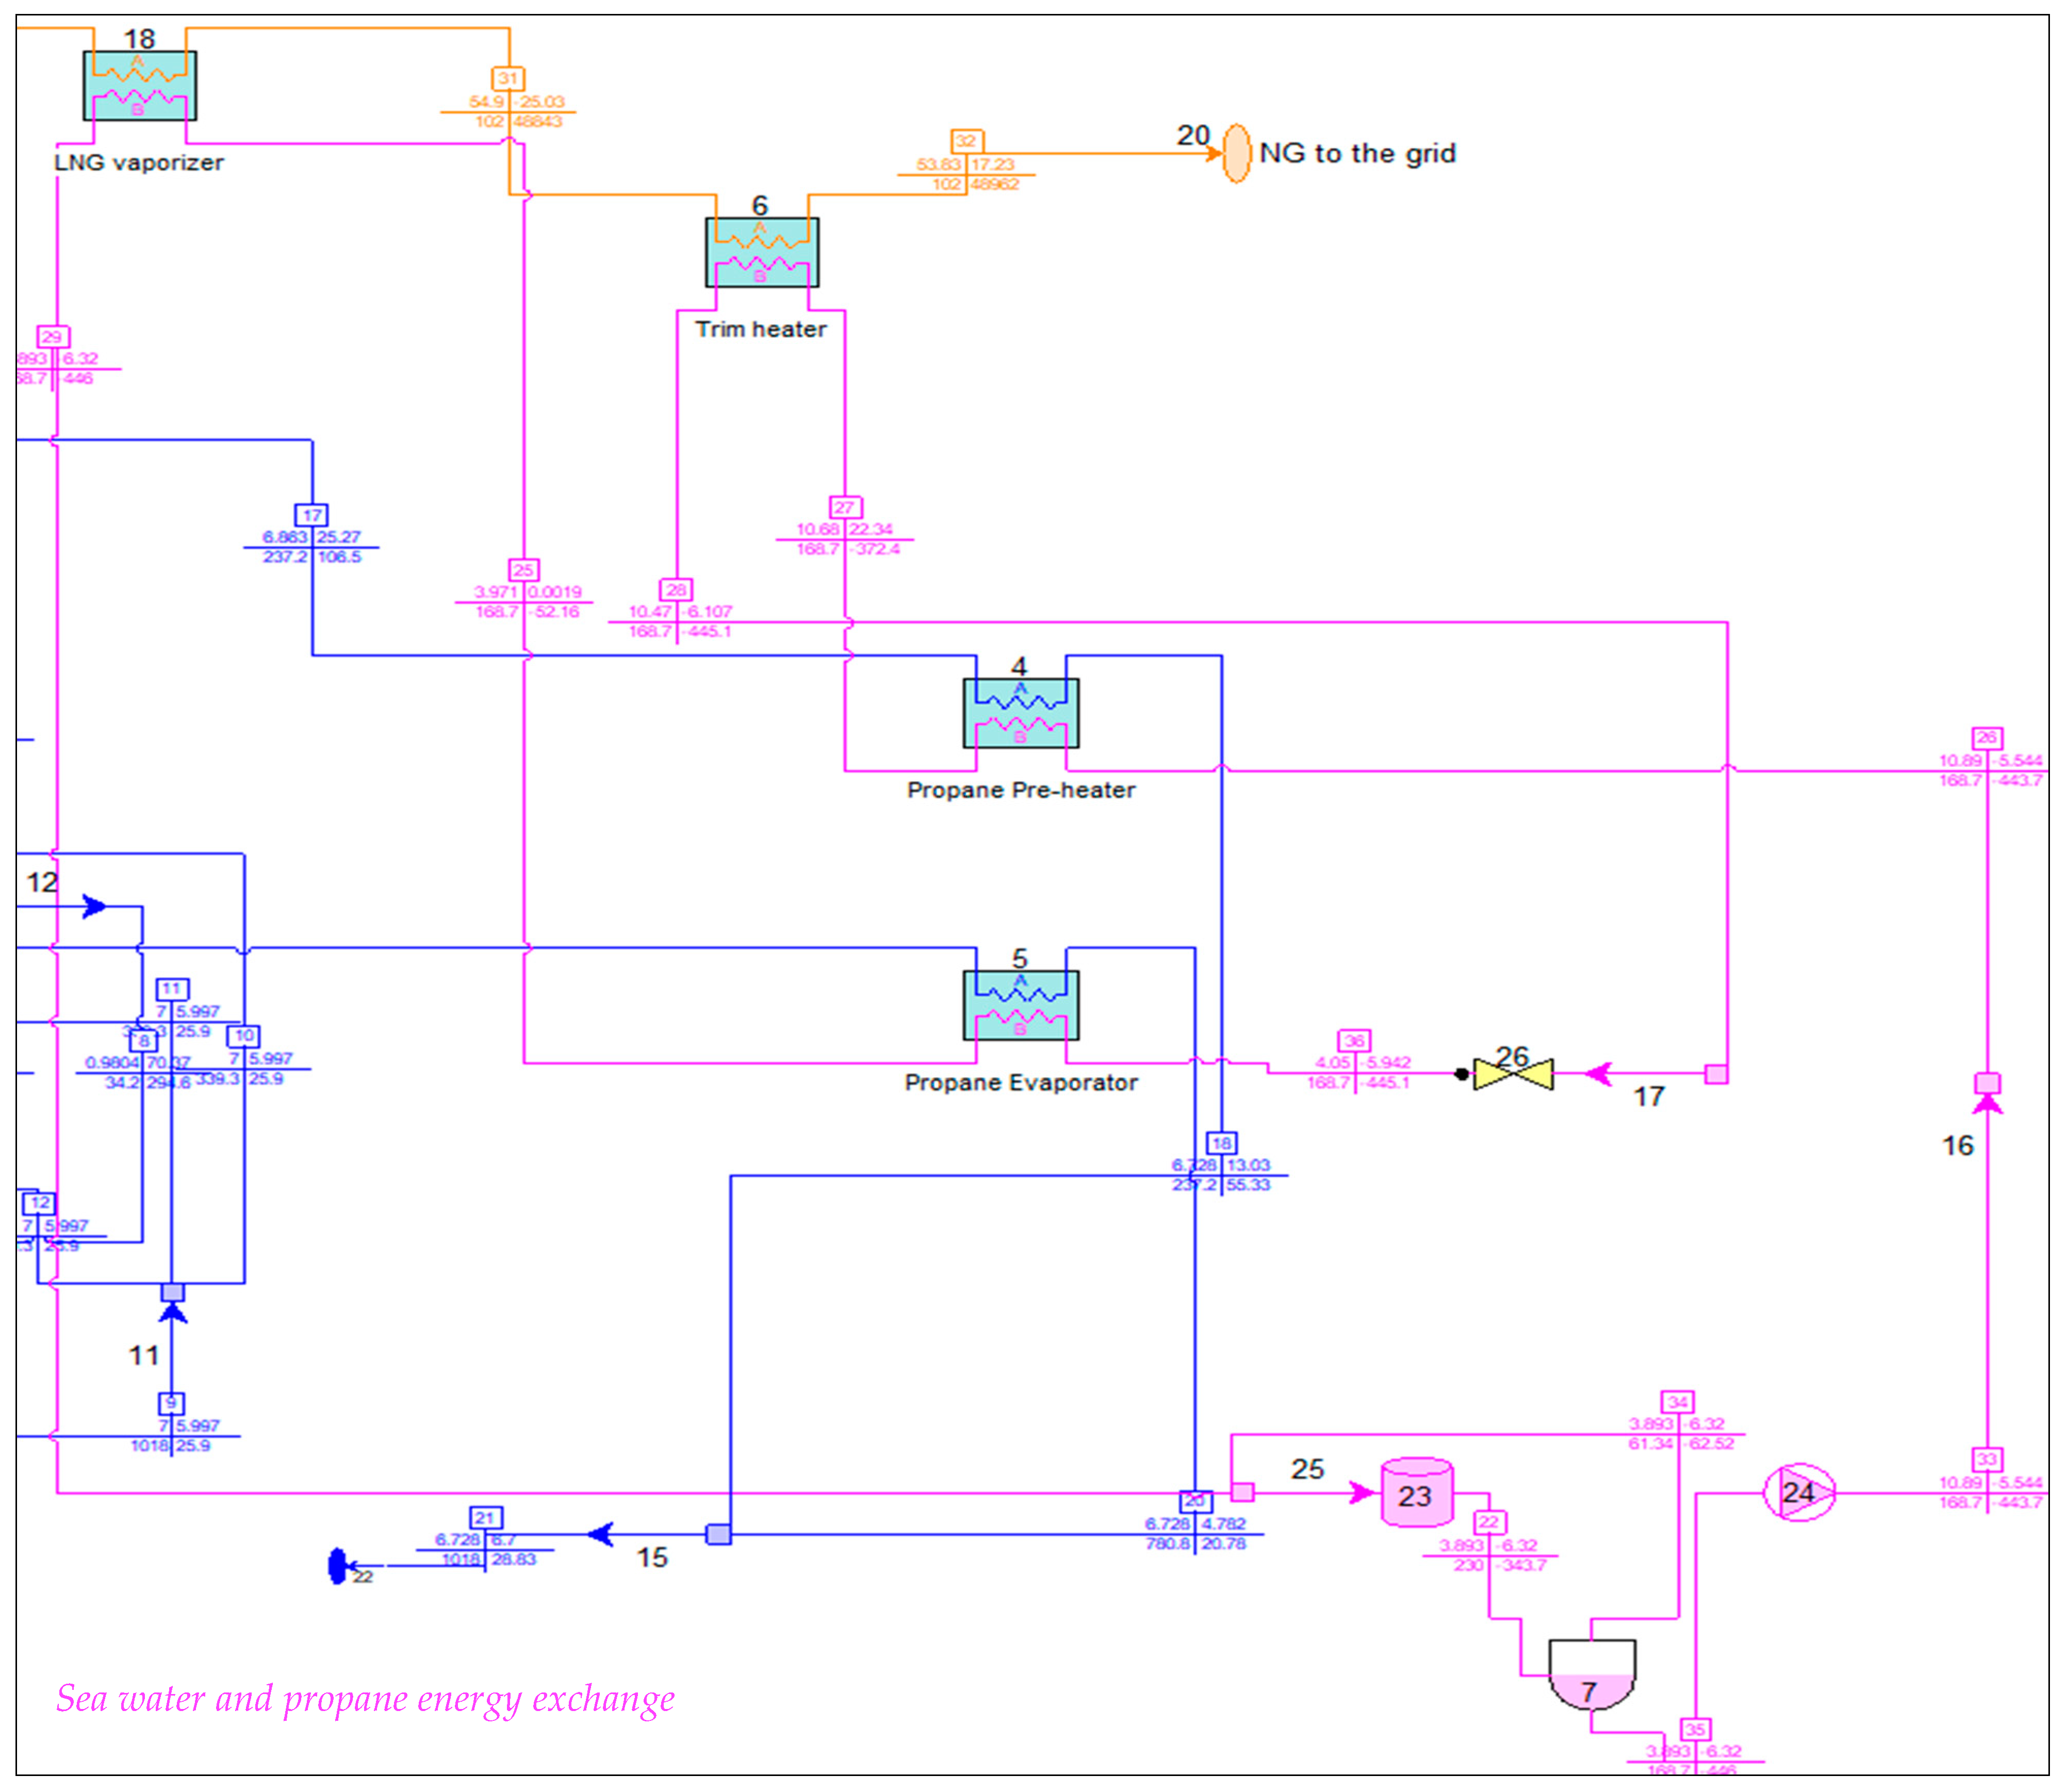Click the Sea water and propane energy exchange caption
Viewport: 2068px width, 1792px height.
pyautogui.click(x=365, y=1699)
